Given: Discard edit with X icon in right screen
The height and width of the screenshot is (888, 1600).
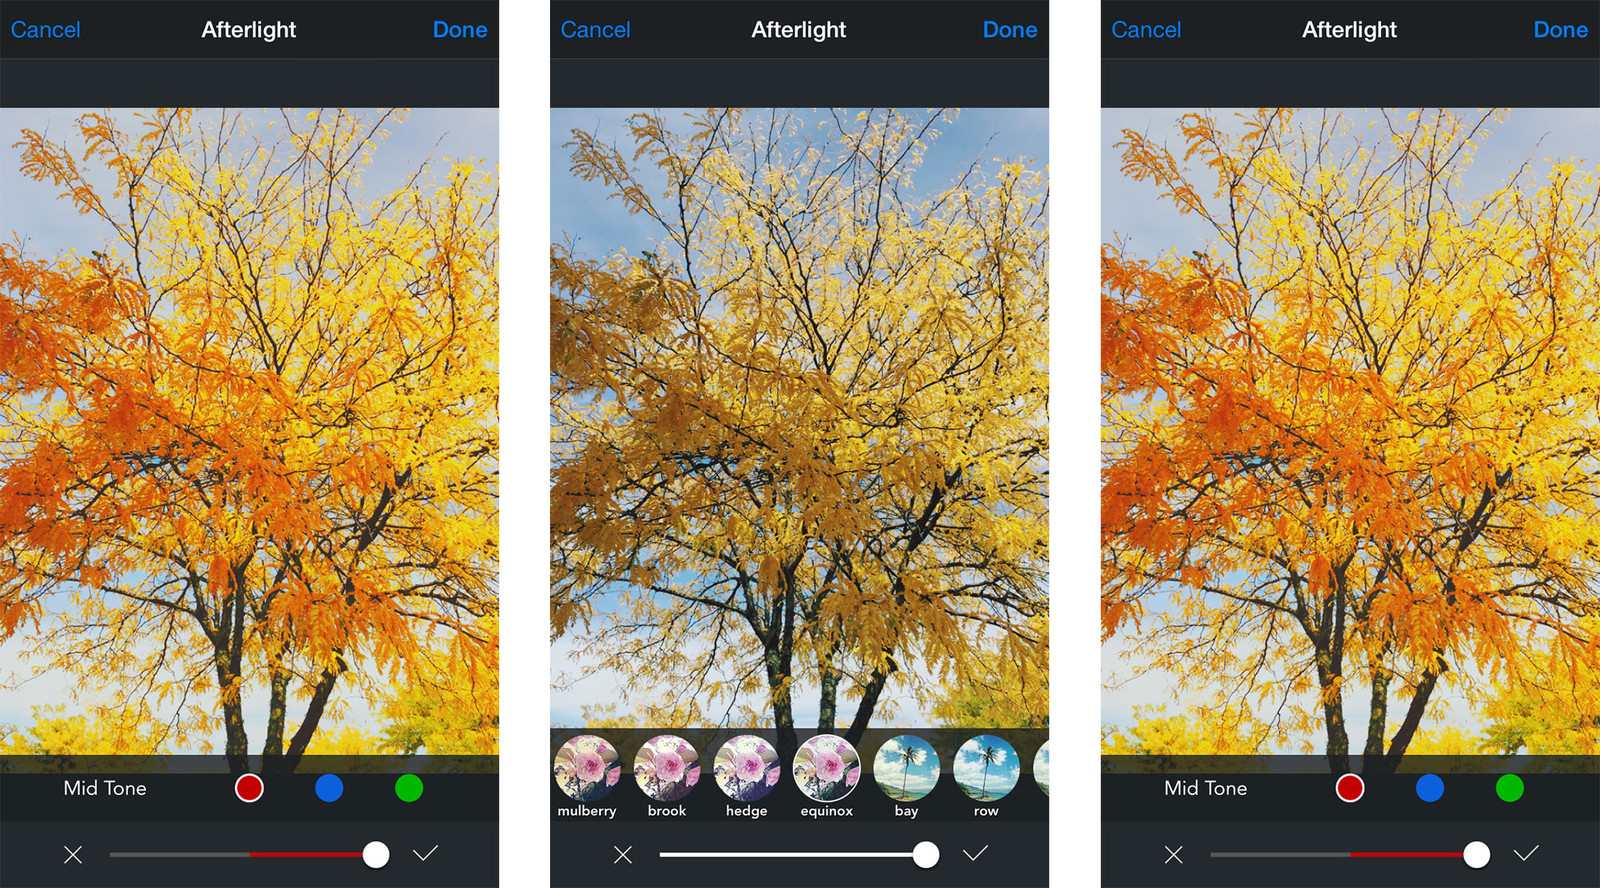Looking at the screenshot, I should tap(1174, 855).
